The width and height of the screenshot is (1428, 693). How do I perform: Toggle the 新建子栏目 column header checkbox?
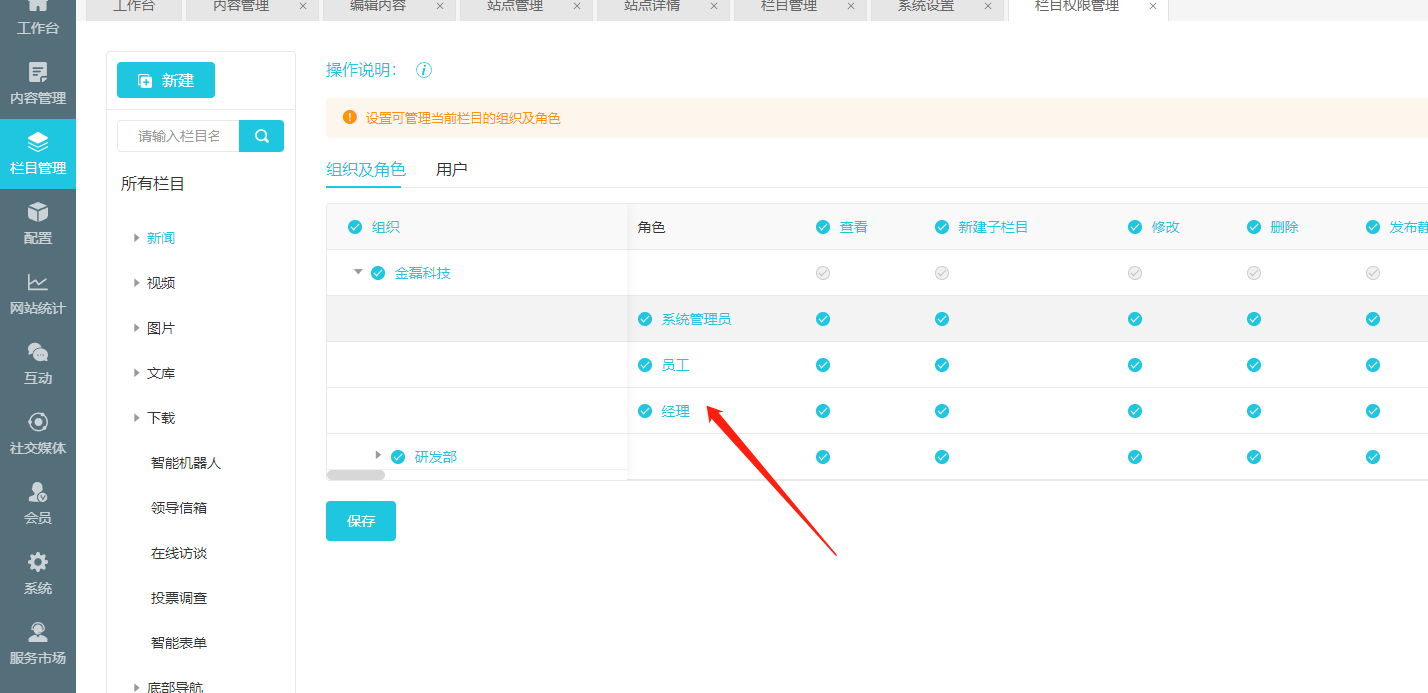pos(942,227)
